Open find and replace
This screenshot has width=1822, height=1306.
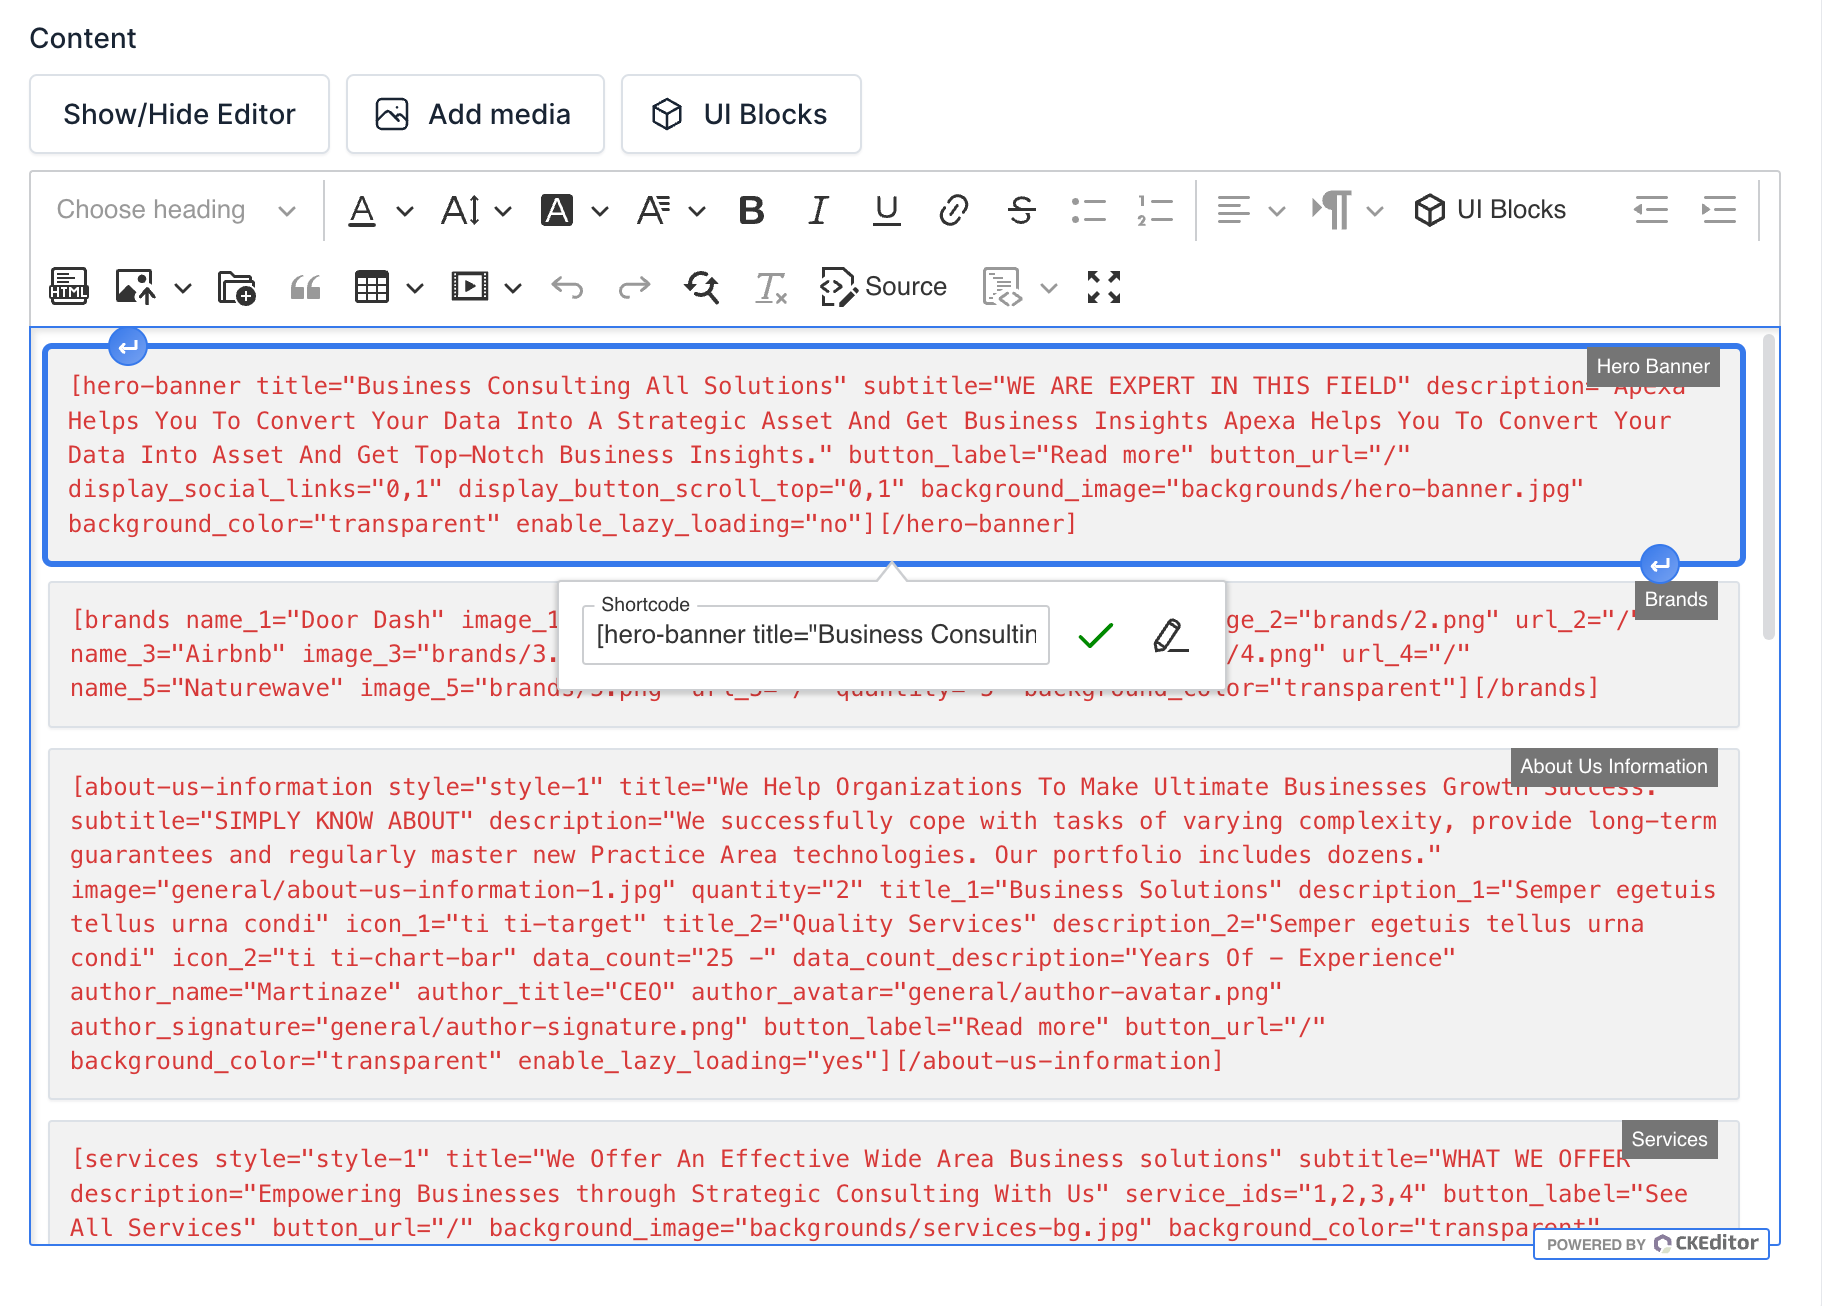tap(702, 287)
